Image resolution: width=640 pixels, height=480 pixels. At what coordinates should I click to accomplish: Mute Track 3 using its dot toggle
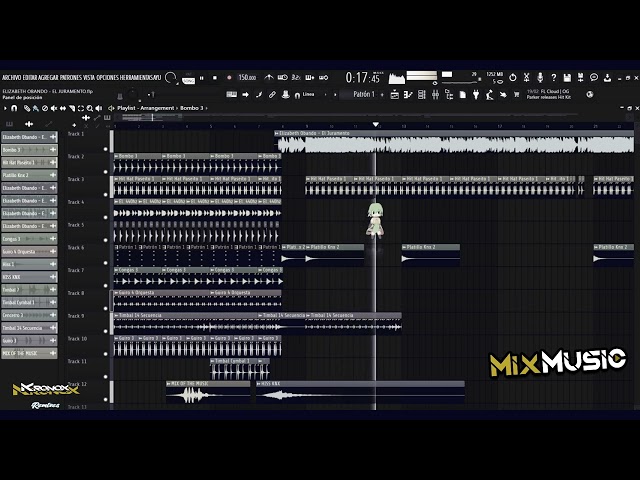(106, 195)
